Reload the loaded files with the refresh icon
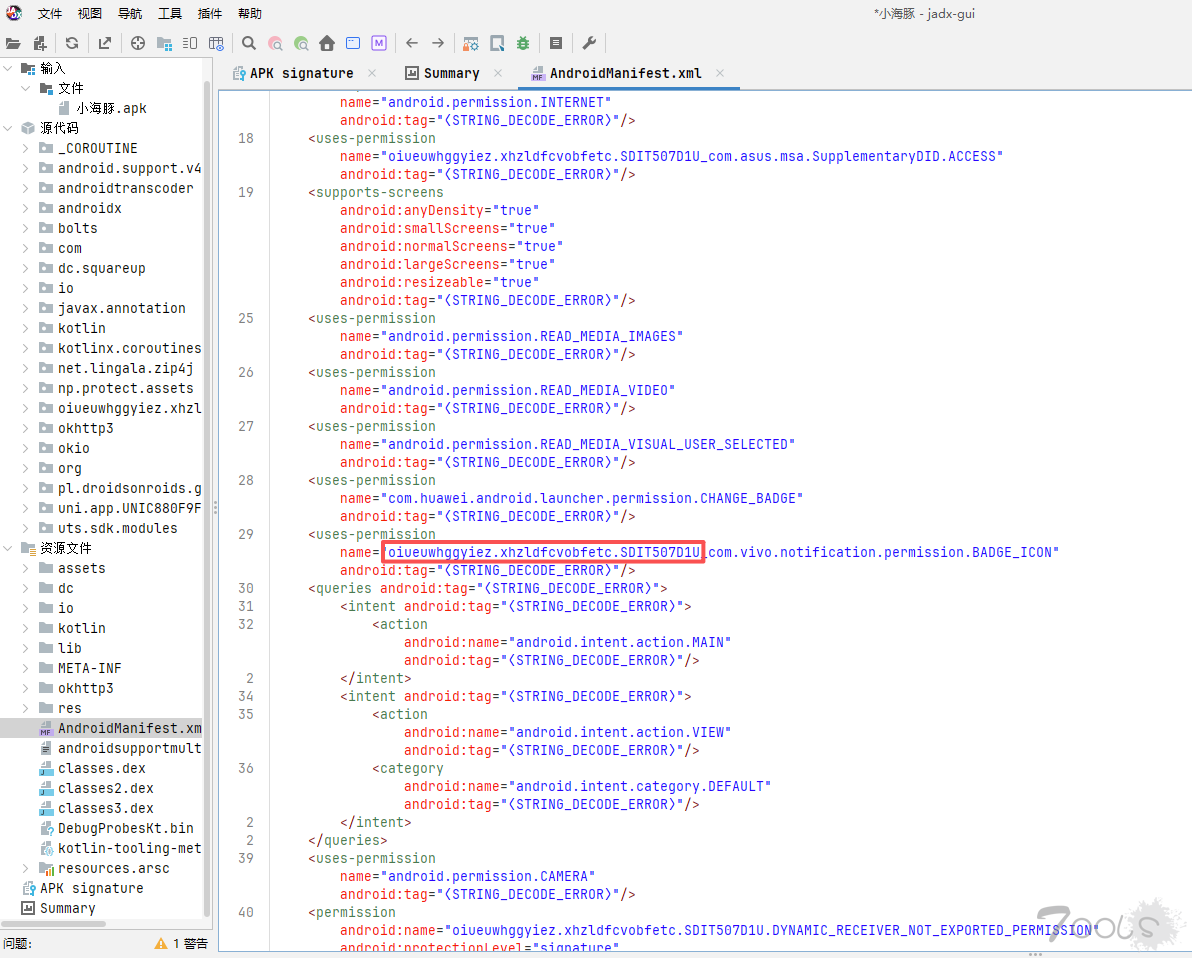This screenshot has width=1192, height=958. (72, 43)
